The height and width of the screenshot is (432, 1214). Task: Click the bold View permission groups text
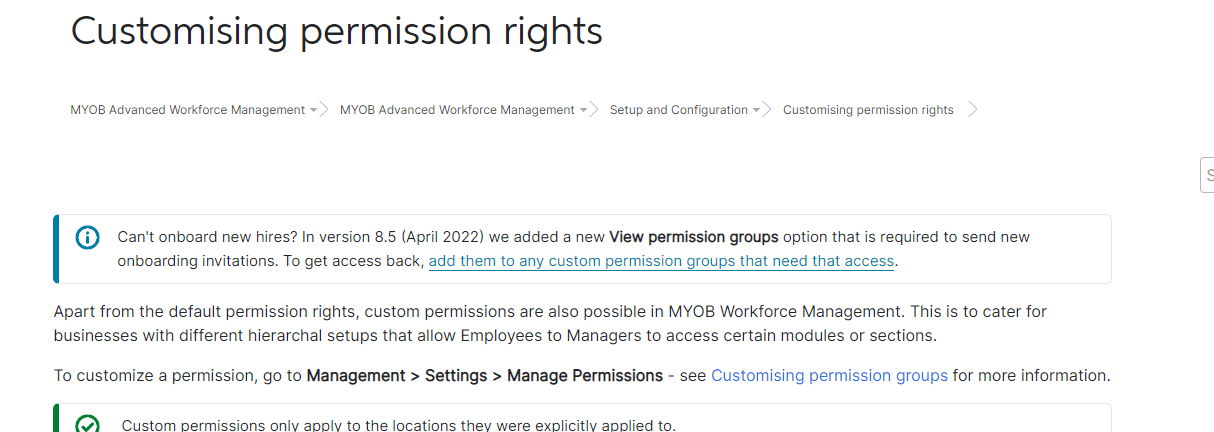click(694, 237)
